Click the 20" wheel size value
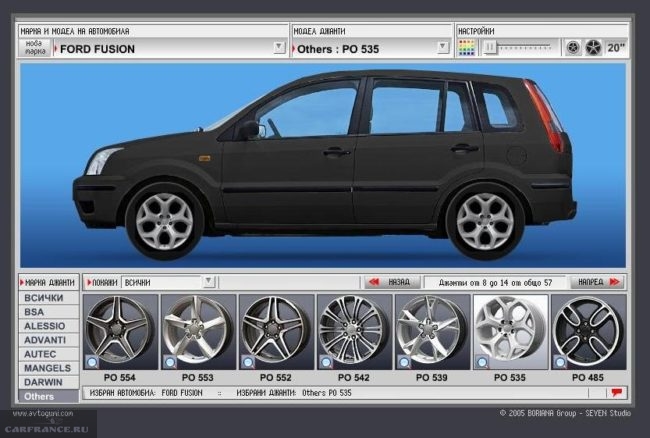Viewport: 650px width, 438px height. point(616,48)
